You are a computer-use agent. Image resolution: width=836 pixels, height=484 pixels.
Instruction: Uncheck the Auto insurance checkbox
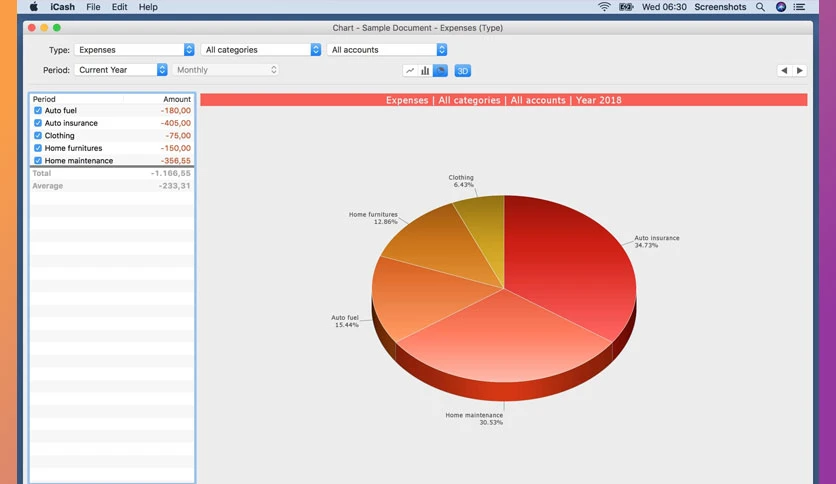pos(38,123)
